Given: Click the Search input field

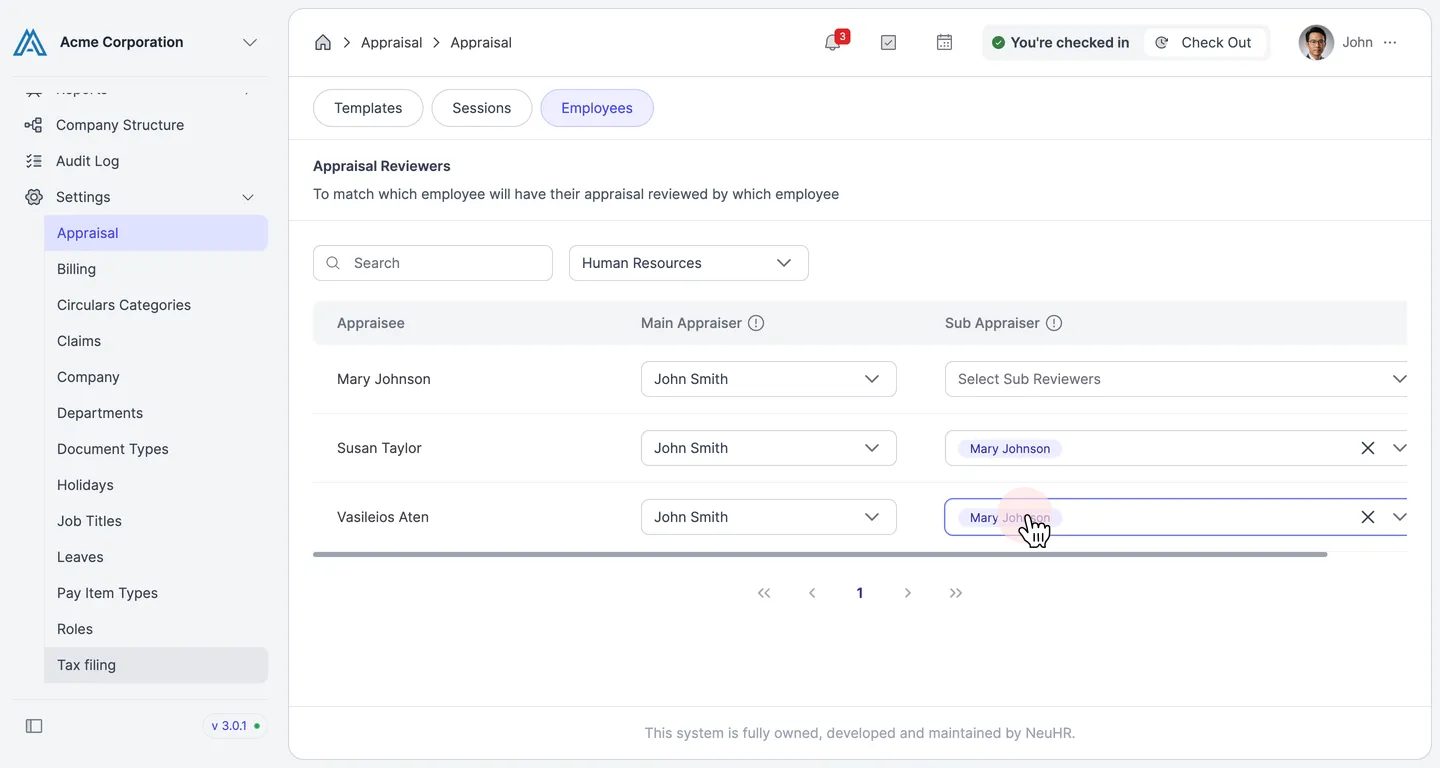Looking at the screenshot, I should 433,263.
